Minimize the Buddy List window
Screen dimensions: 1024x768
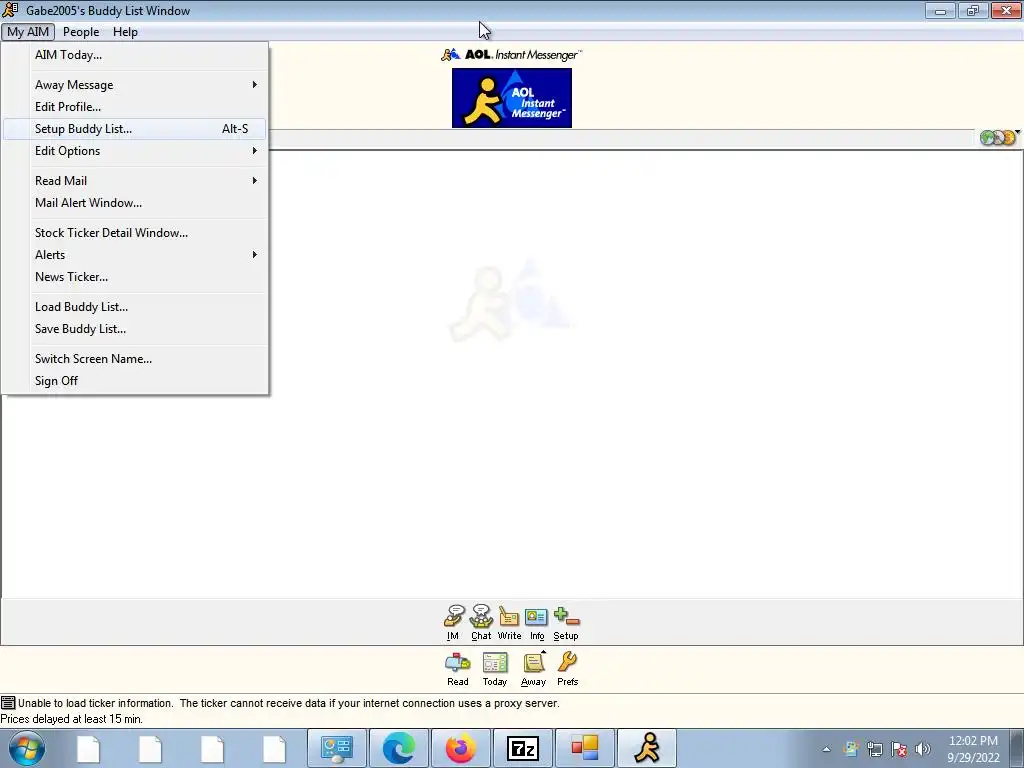[x=940, y=10]
